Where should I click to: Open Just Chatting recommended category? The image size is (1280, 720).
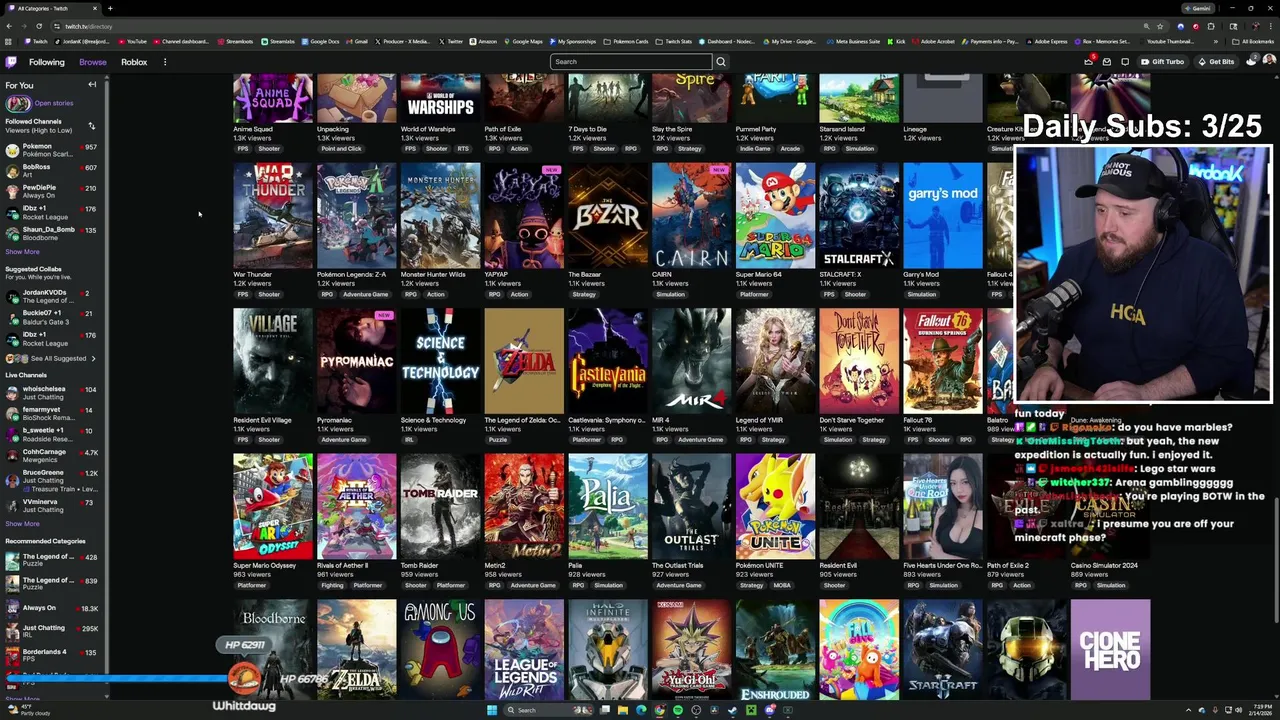click(x=51, y=632)
